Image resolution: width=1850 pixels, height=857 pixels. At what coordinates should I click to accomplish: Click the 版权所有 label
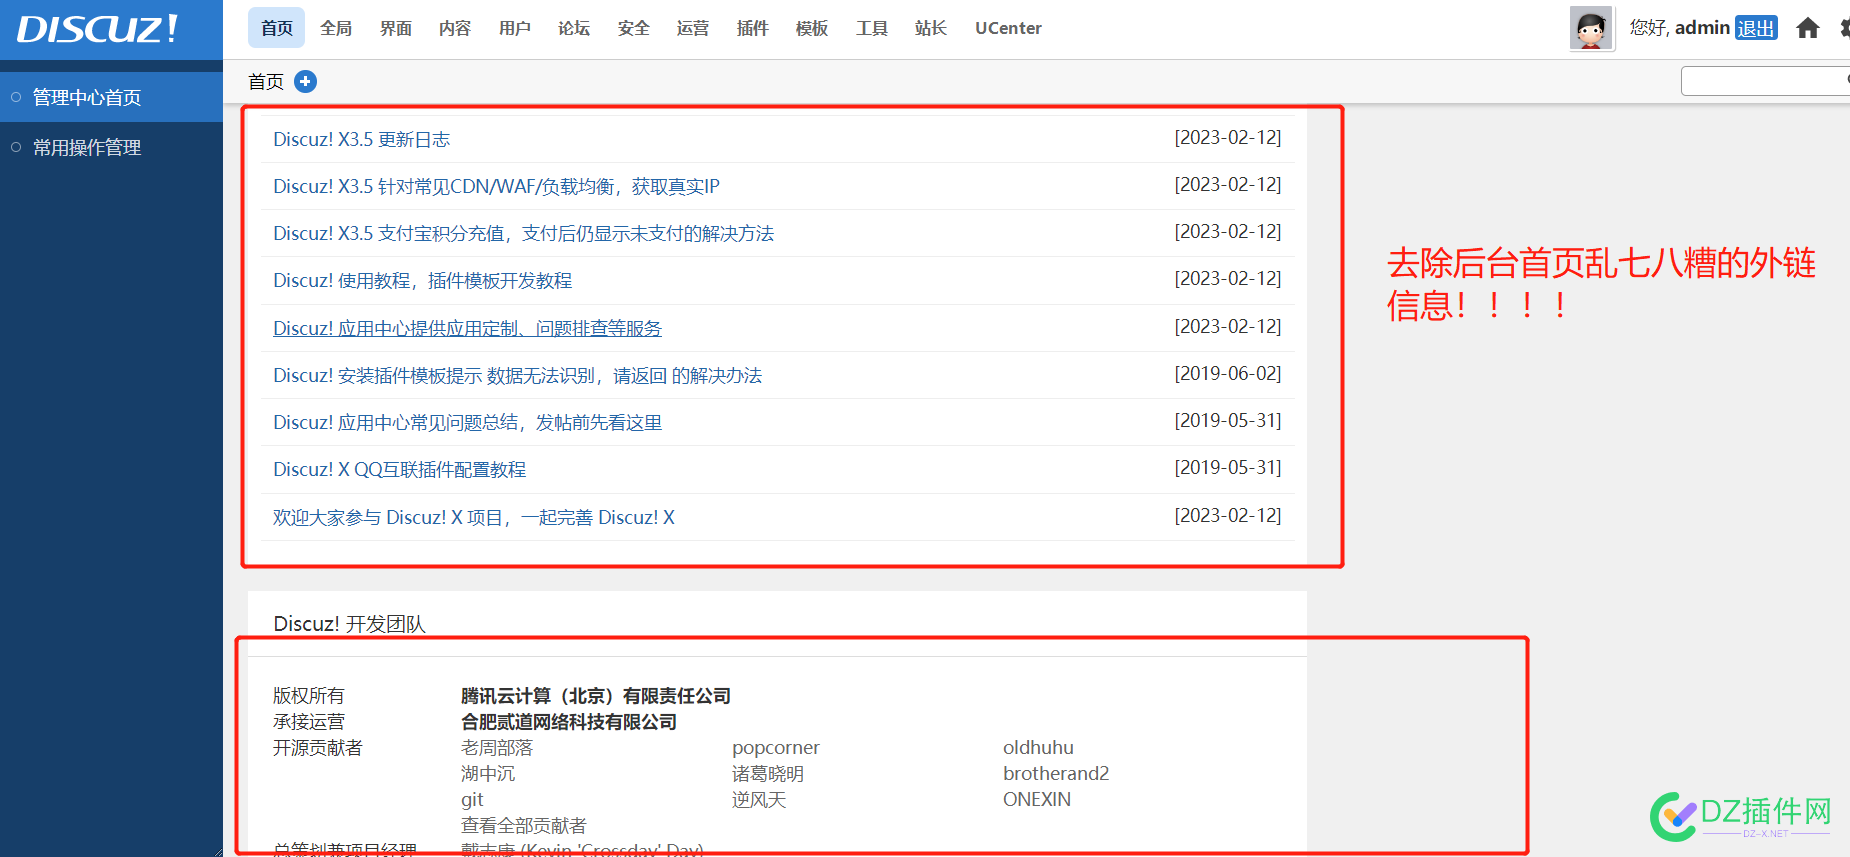[x=309, y=695]
